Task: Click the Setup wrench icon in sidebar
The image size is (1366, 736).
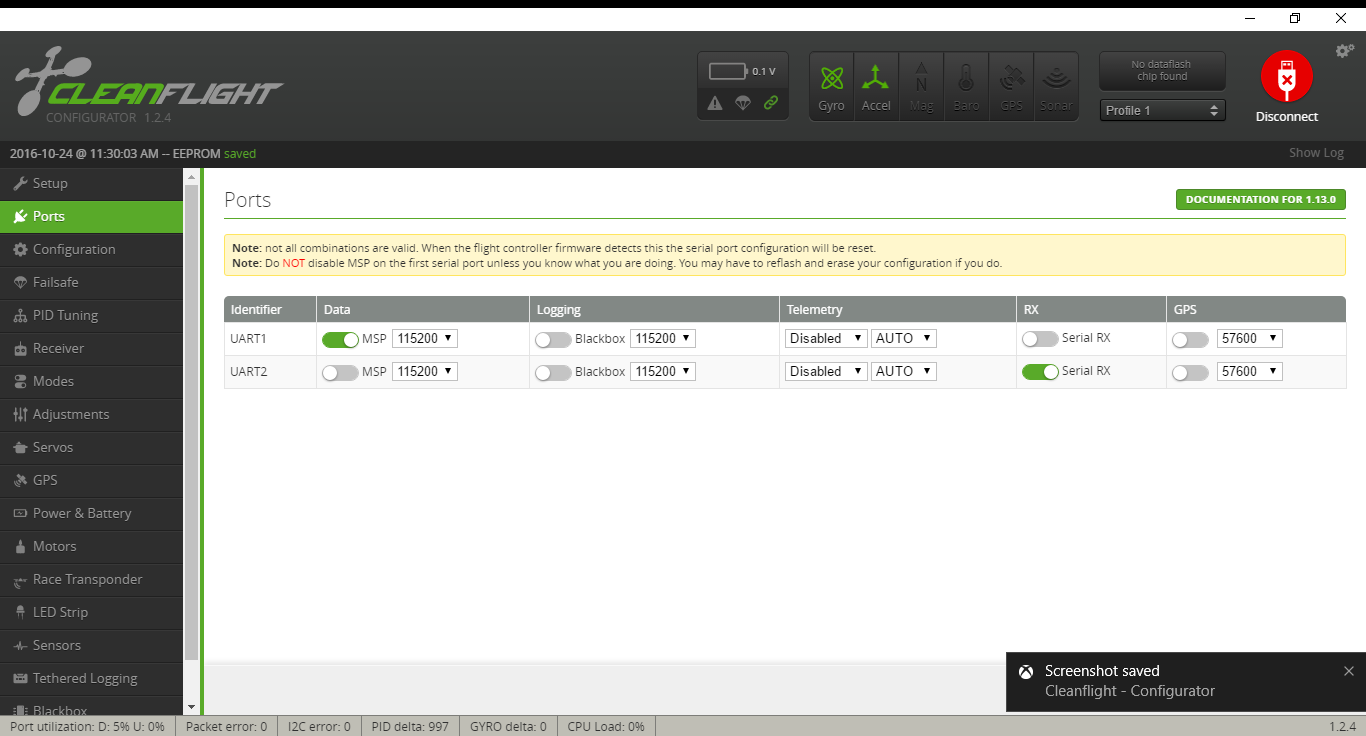Action: click(20, 183)
